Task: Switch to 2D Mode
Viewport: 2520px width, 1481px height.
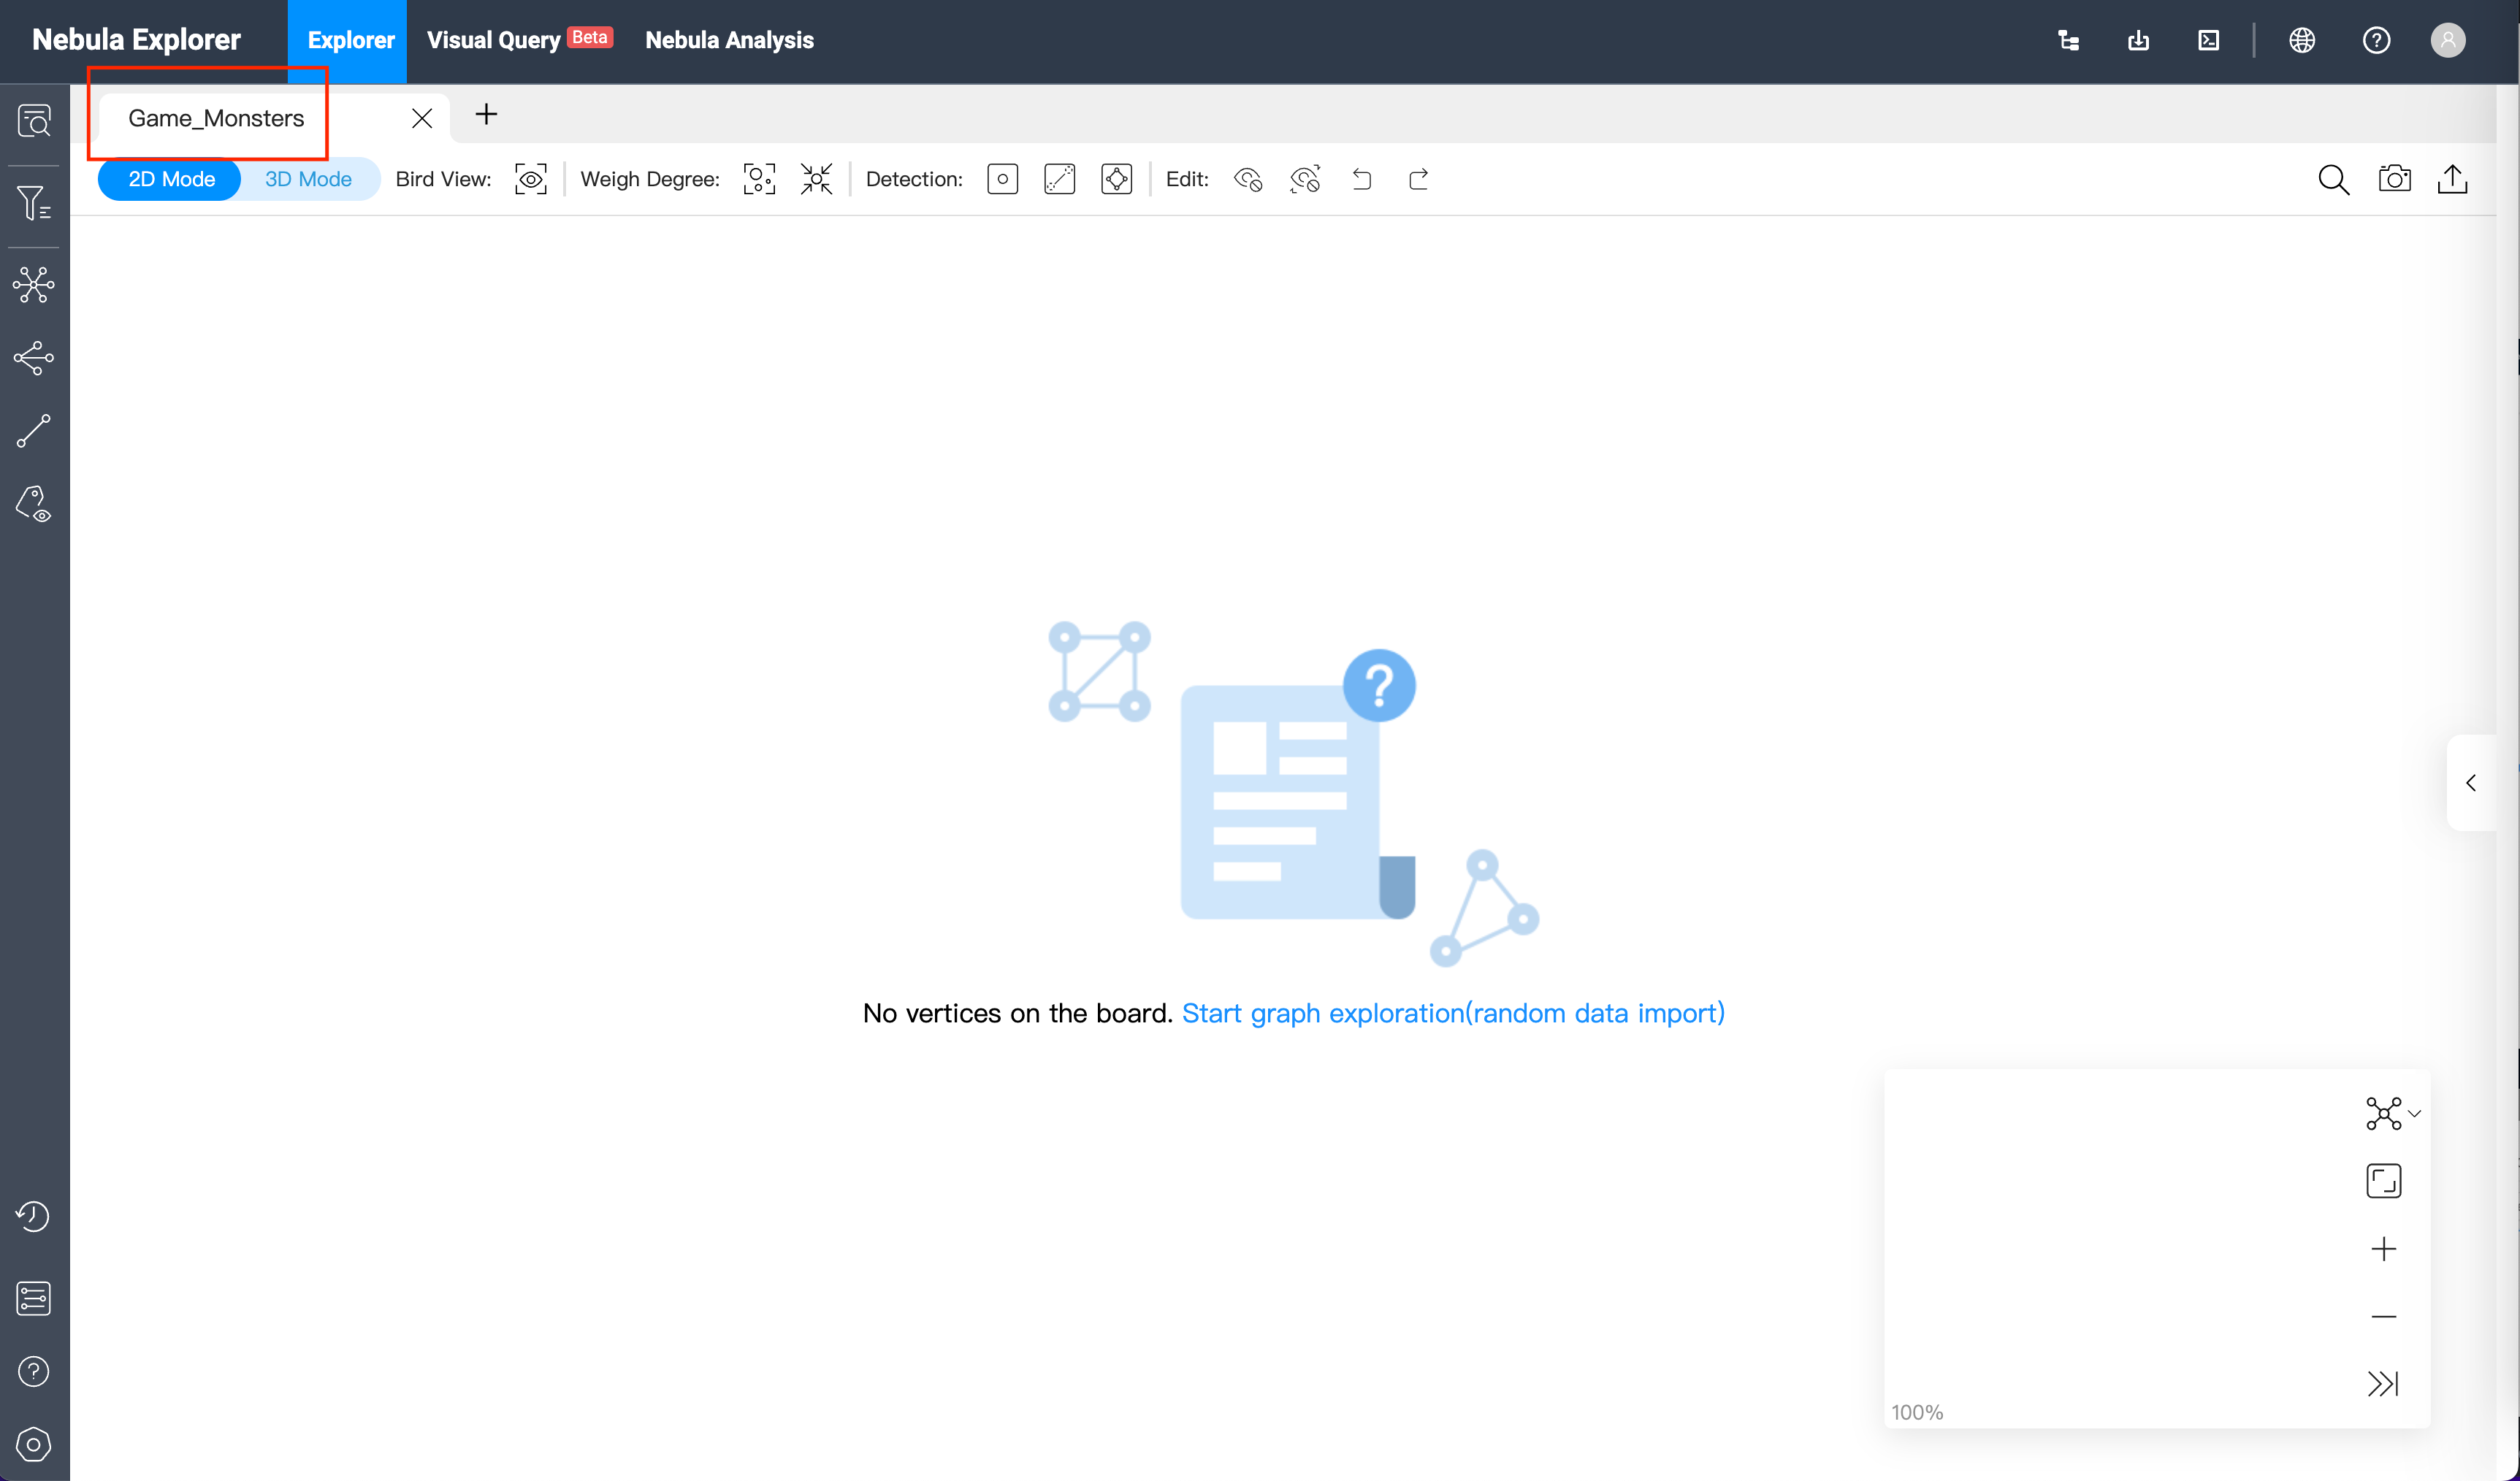Action: [171, 180]
